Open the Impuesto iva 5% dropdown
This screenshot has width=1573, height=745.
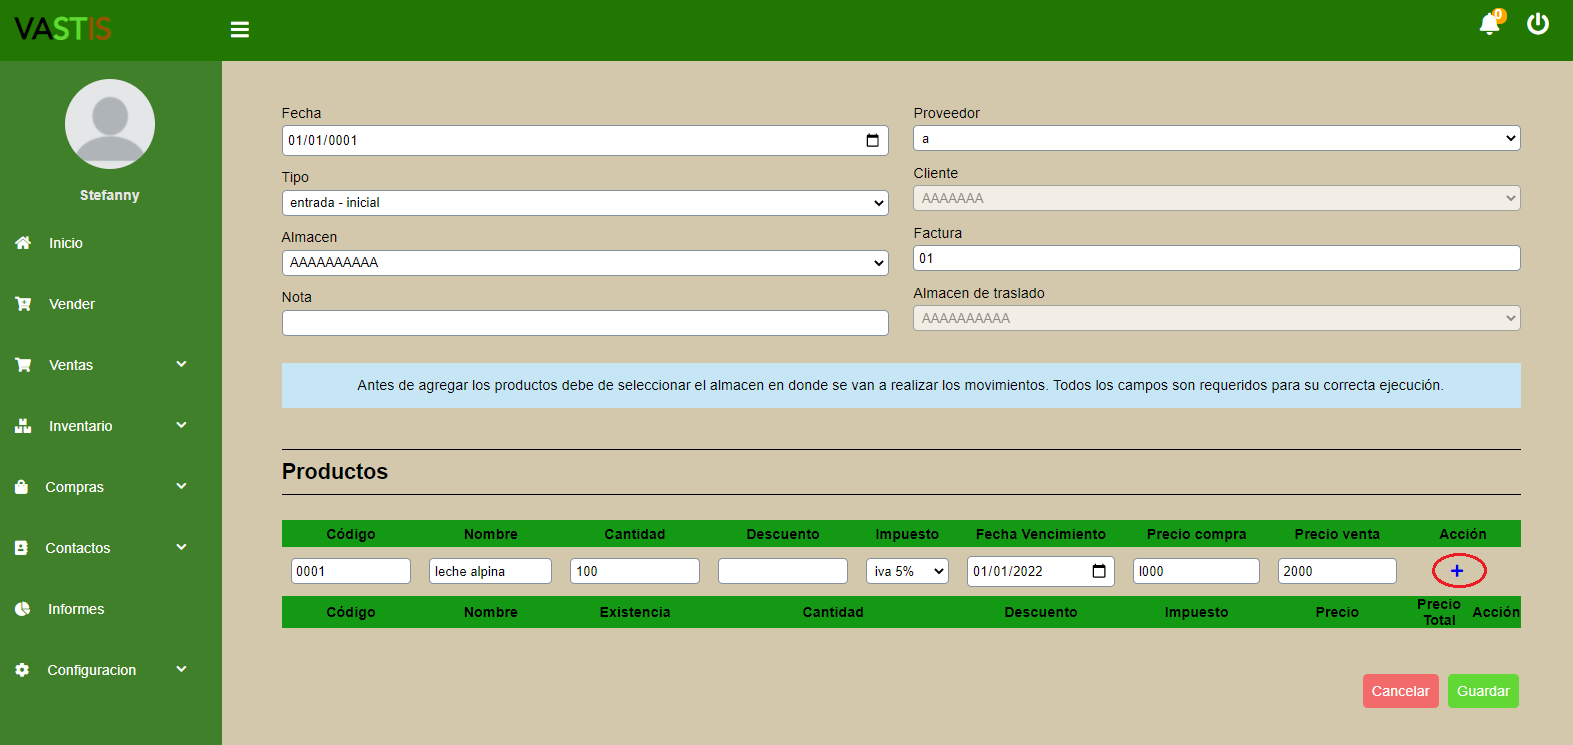point(907,571)
